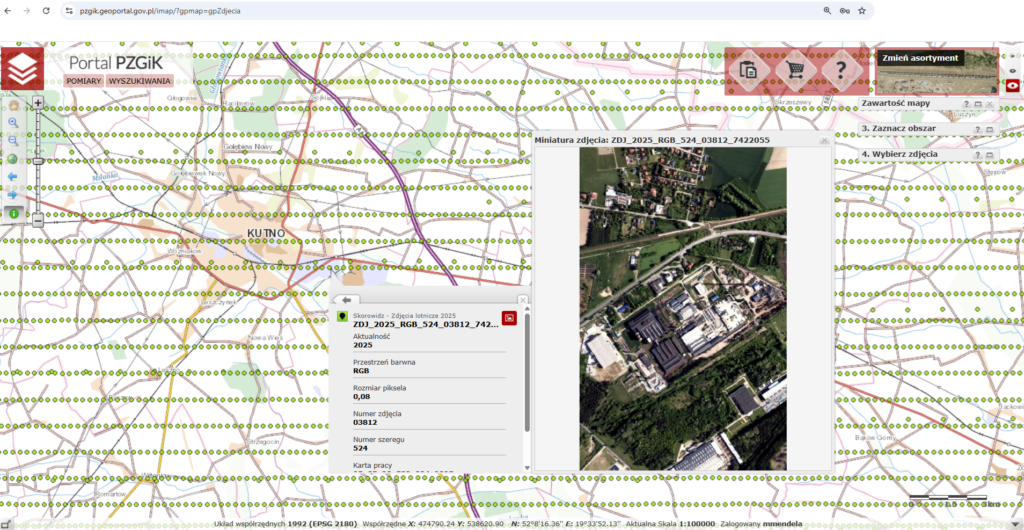Go to previous map view arrow

14,177
